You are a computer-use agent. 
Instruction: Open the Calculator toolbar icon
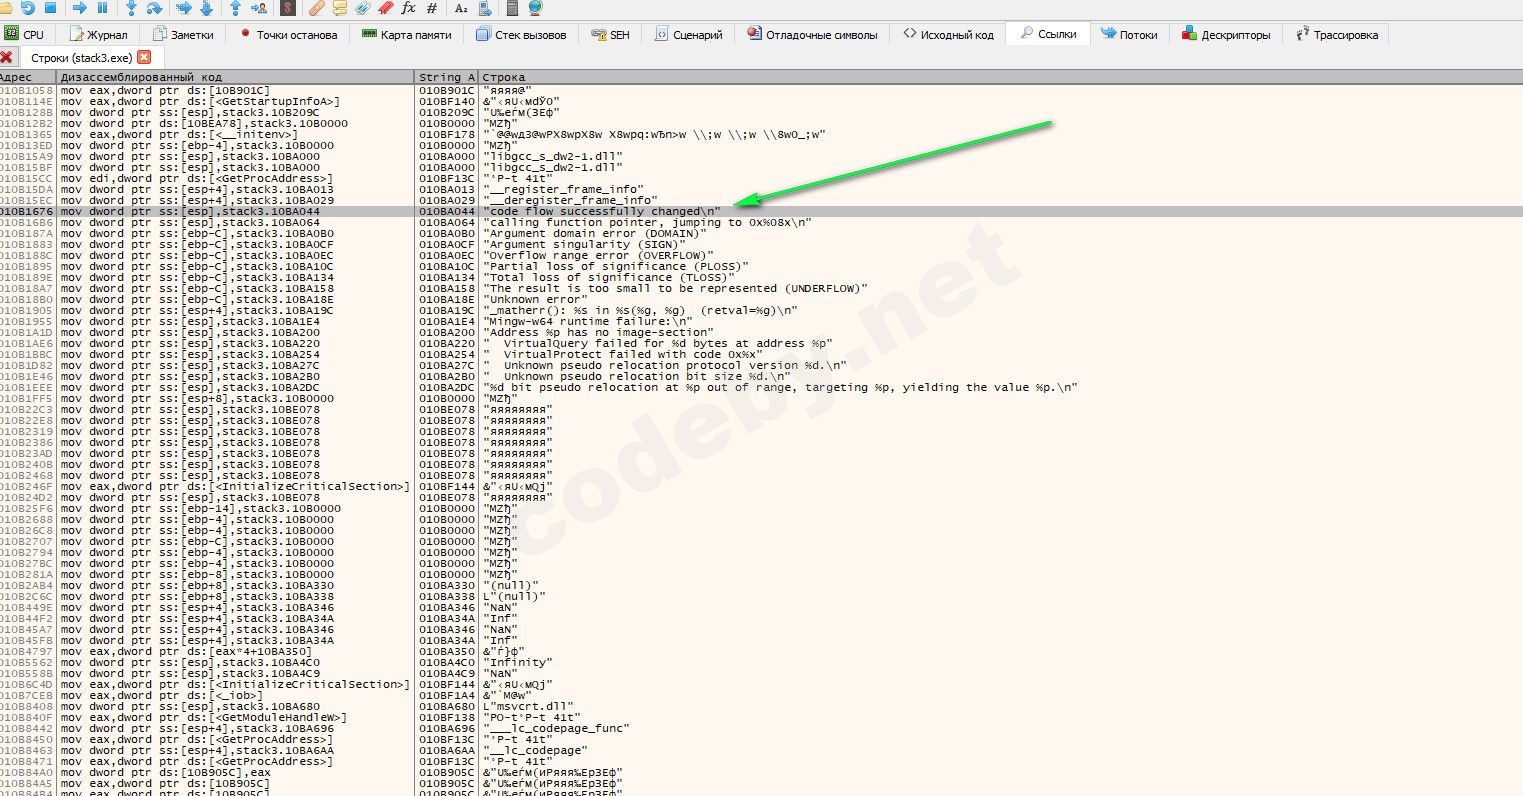513,8
